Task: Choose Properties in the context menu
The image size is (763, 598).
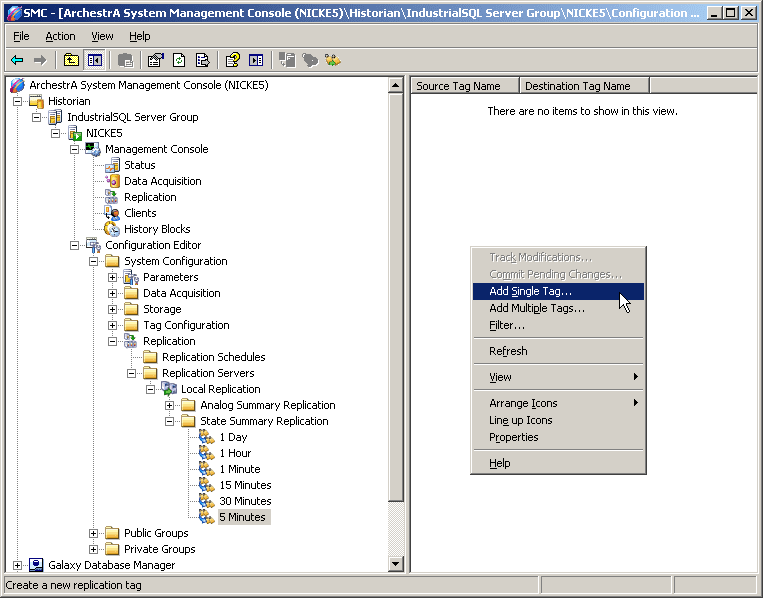Action: 558,437
